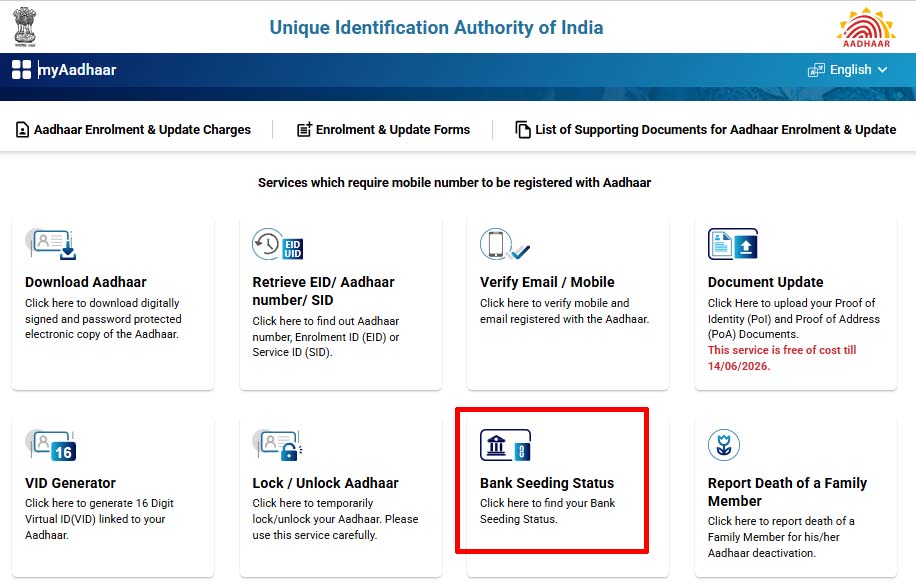Viewport: 916px width, 585px height.
Task: Click 'This service is free of cost till 14/06/2026' text
Action: 782,358
